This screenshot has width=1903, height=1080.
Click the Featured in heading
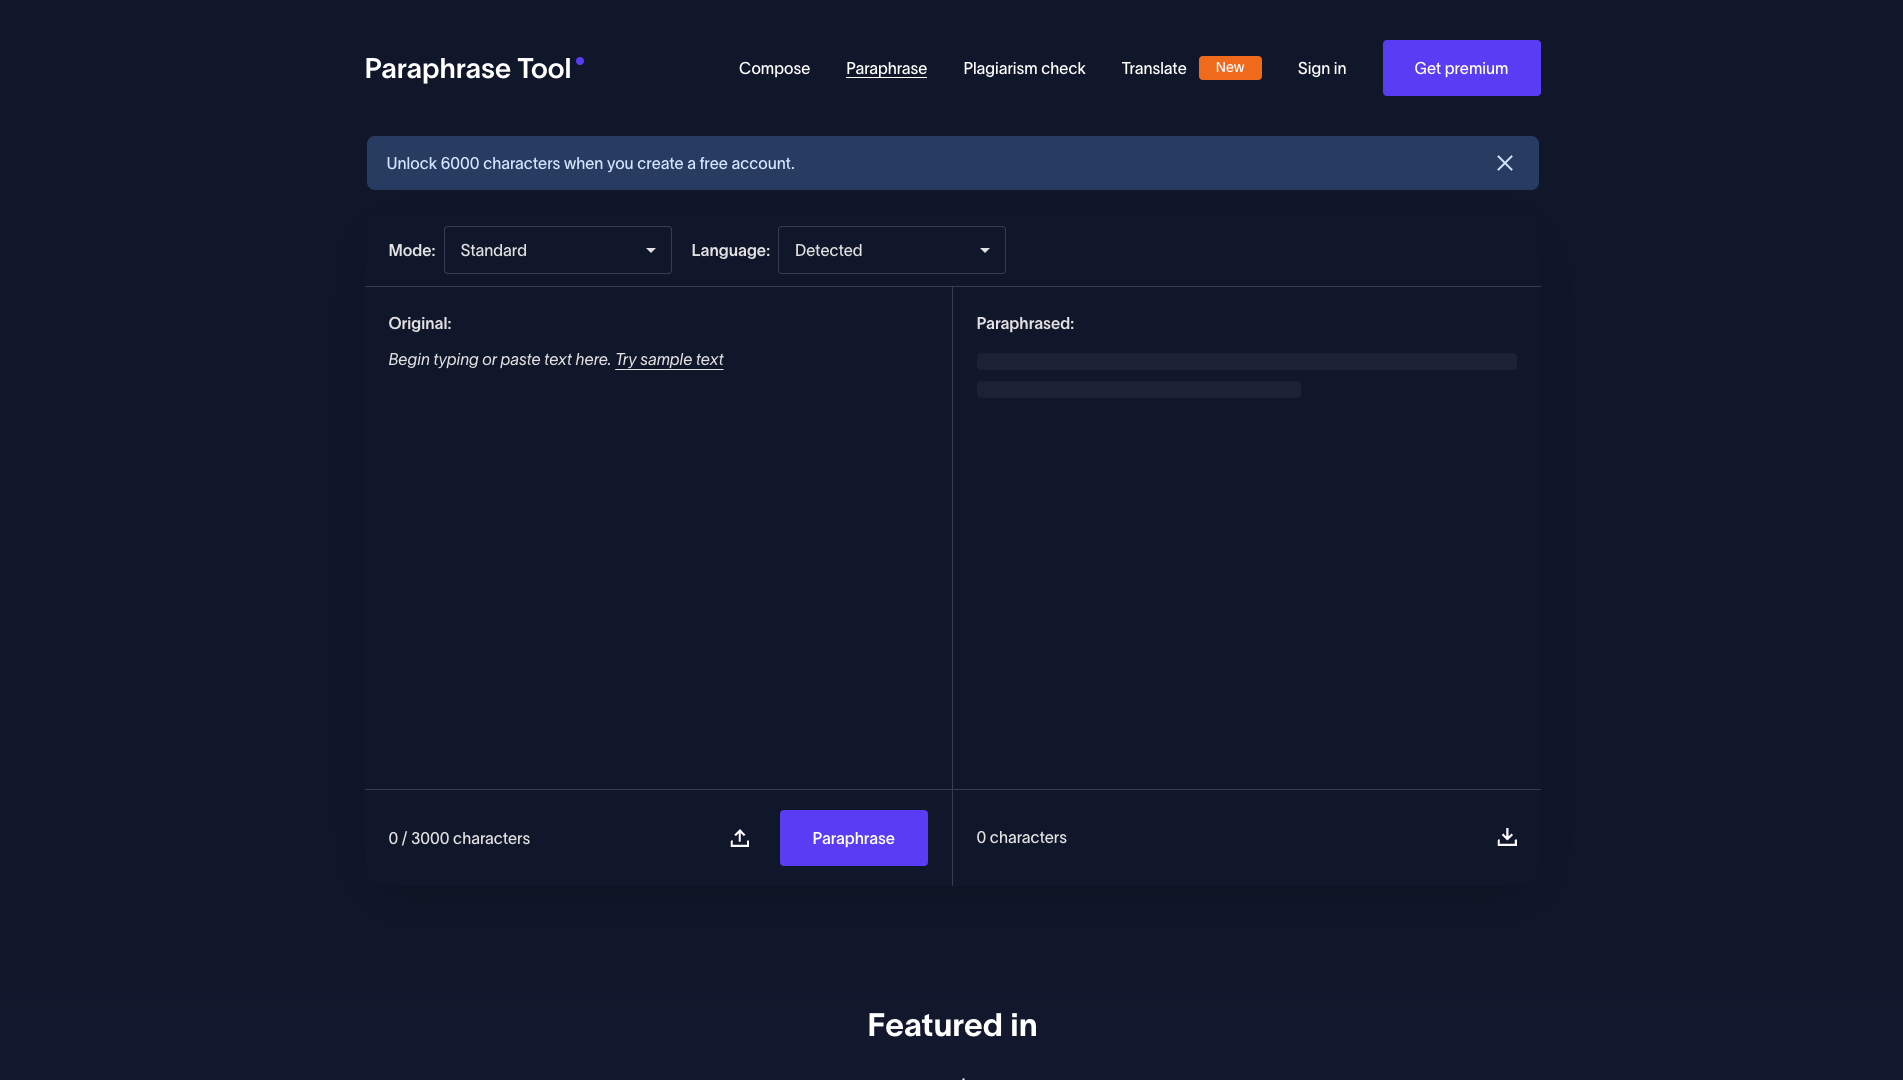tap(951, 1025)
